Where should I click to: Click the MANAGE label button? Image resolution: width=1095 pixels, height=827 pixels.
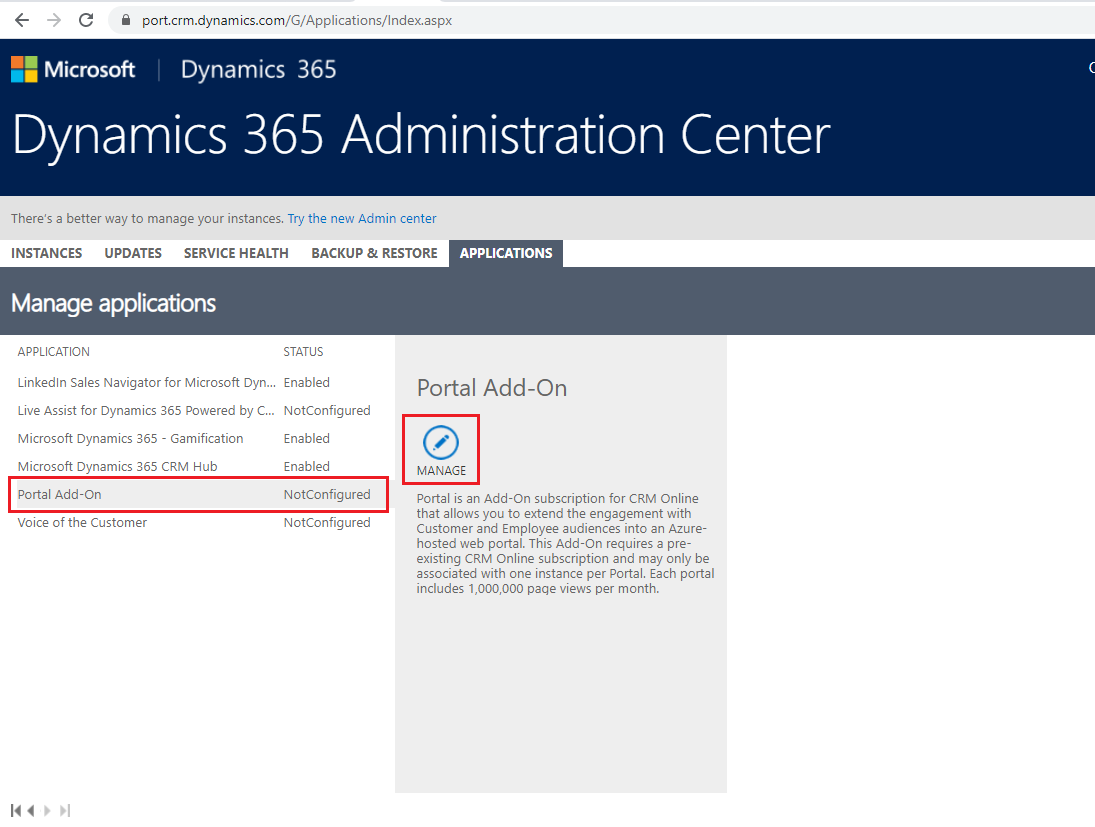pos(441,471)
